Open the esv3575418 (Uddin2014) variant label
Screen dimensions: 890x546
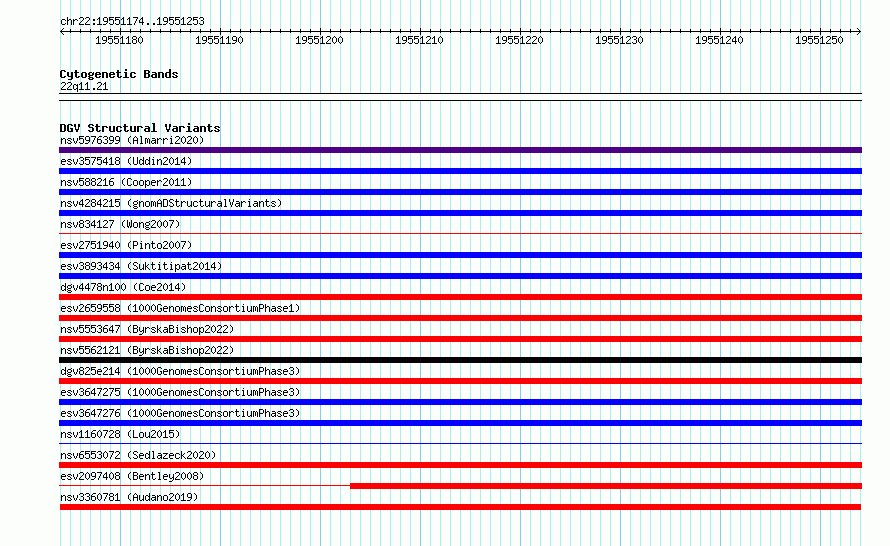[126, 161]
